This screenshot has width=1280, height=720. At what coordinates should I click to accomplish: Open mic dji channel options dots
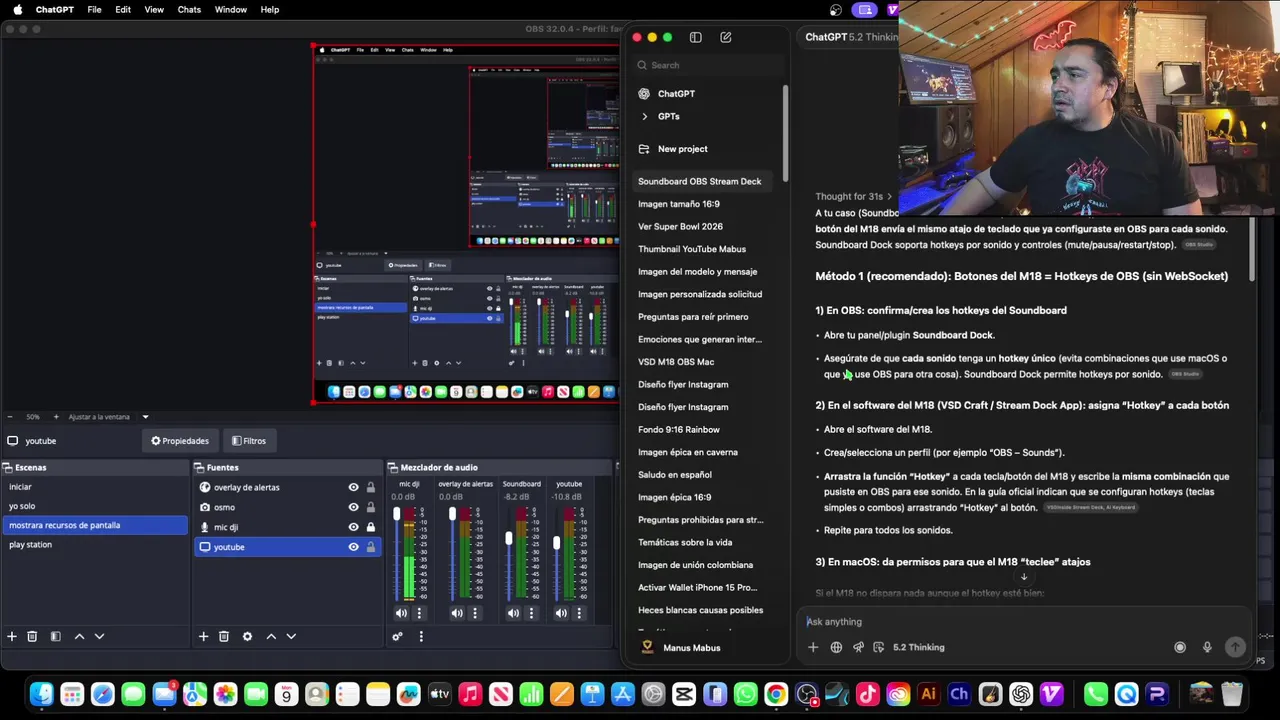click(419, 613)
